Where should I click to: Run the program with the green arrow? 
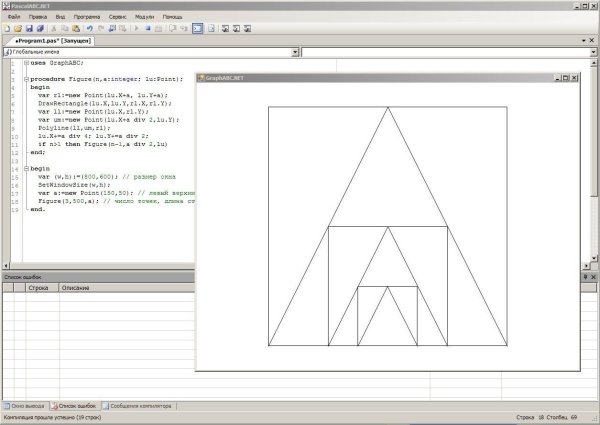coord(136,28)
